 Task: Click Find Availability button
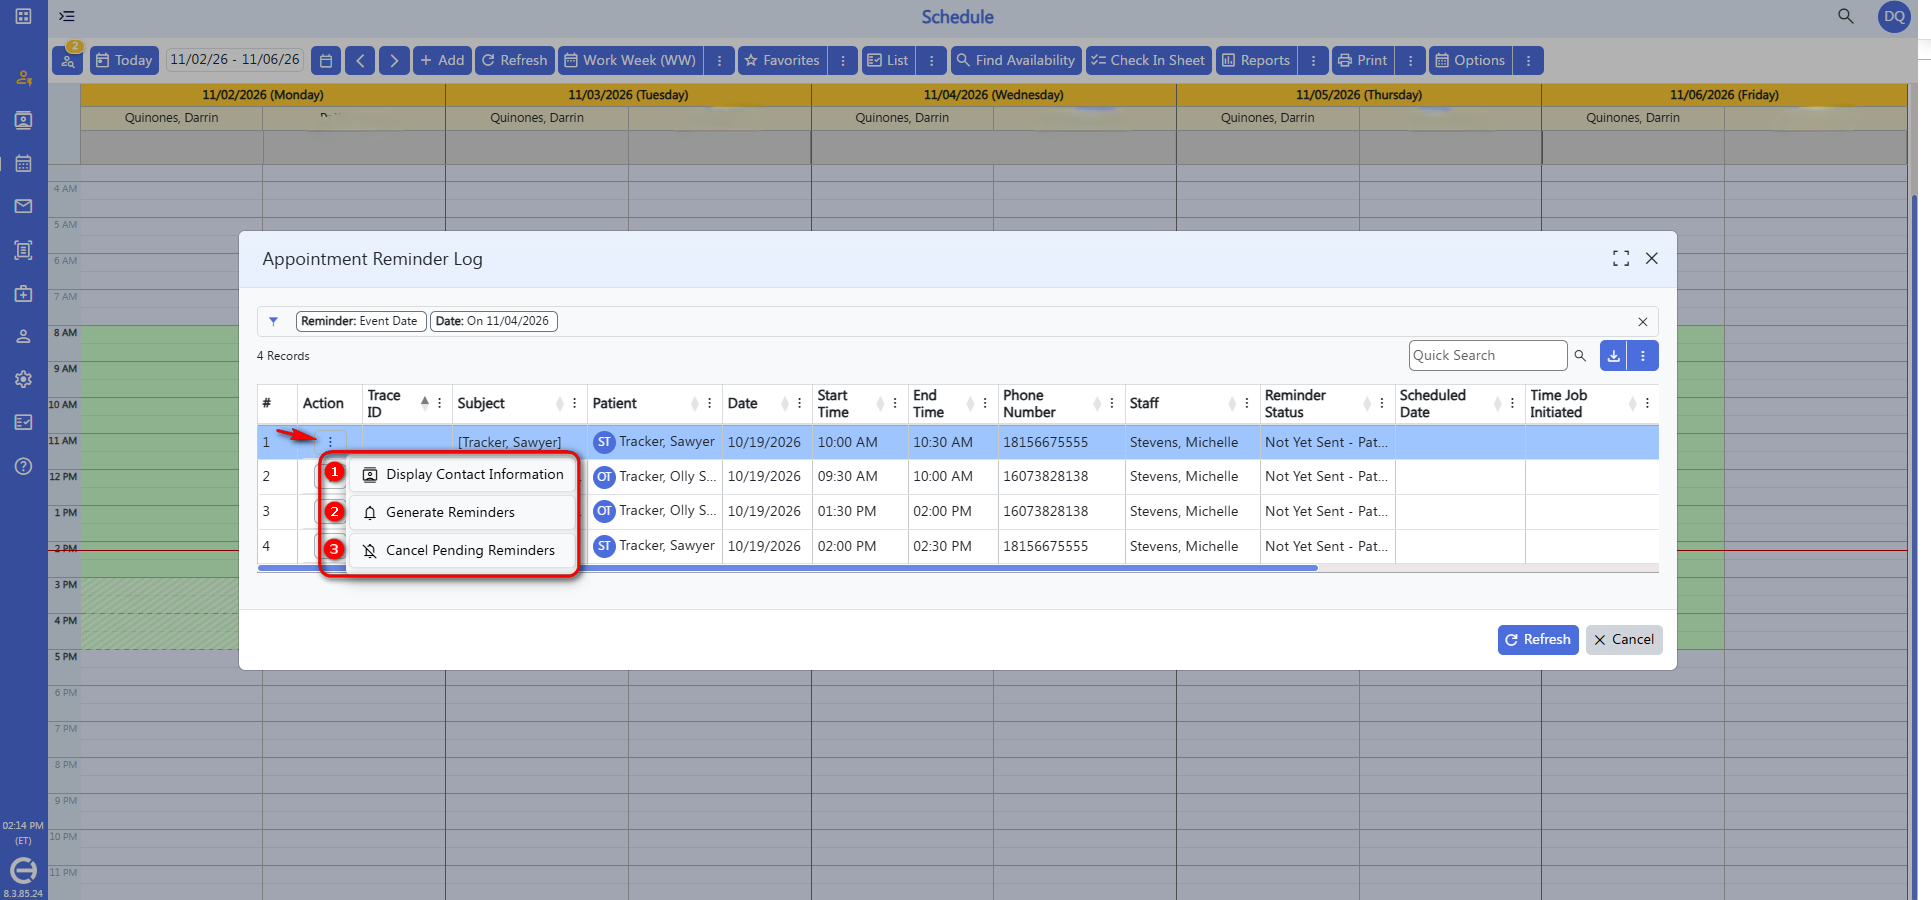coord(1016,61)
